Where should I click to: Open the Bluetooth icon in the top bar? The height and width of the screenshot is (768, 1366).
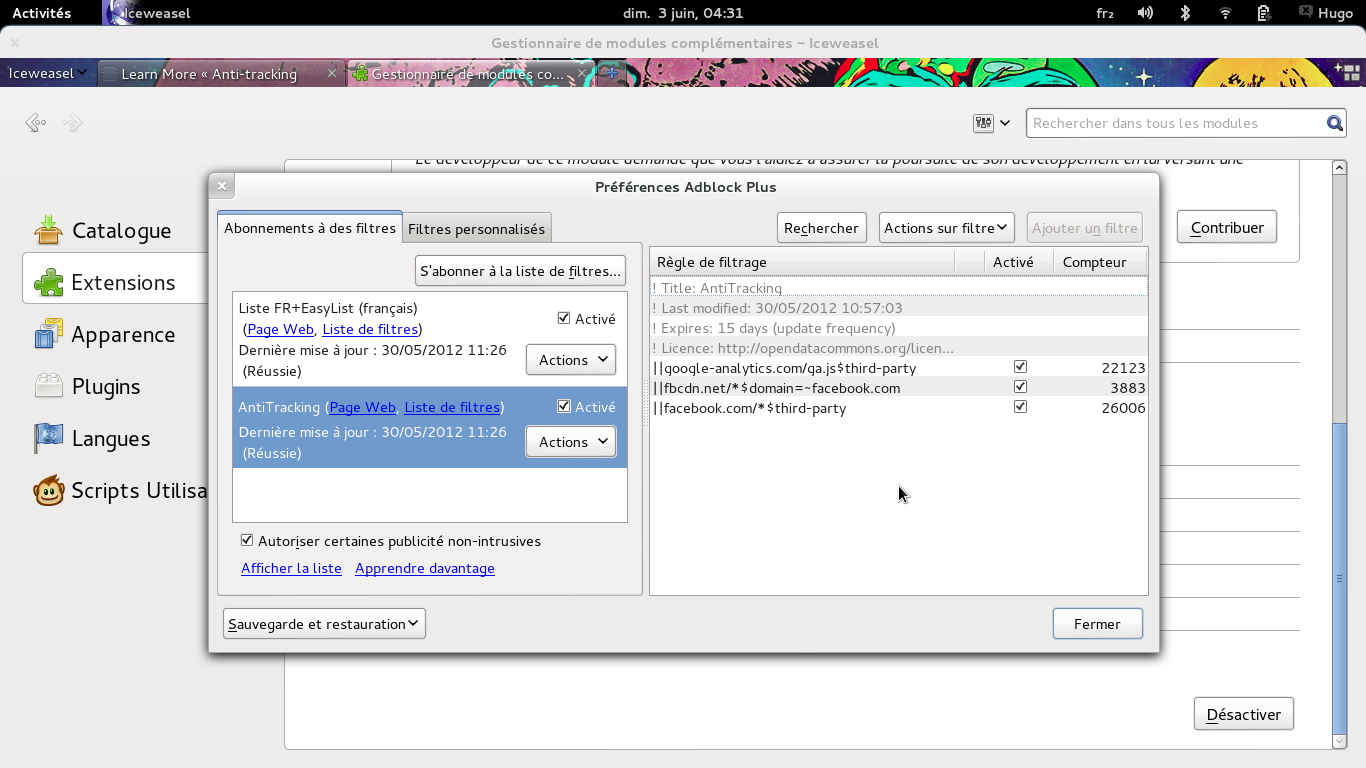pyautogui.click(x=1185, y=13)
